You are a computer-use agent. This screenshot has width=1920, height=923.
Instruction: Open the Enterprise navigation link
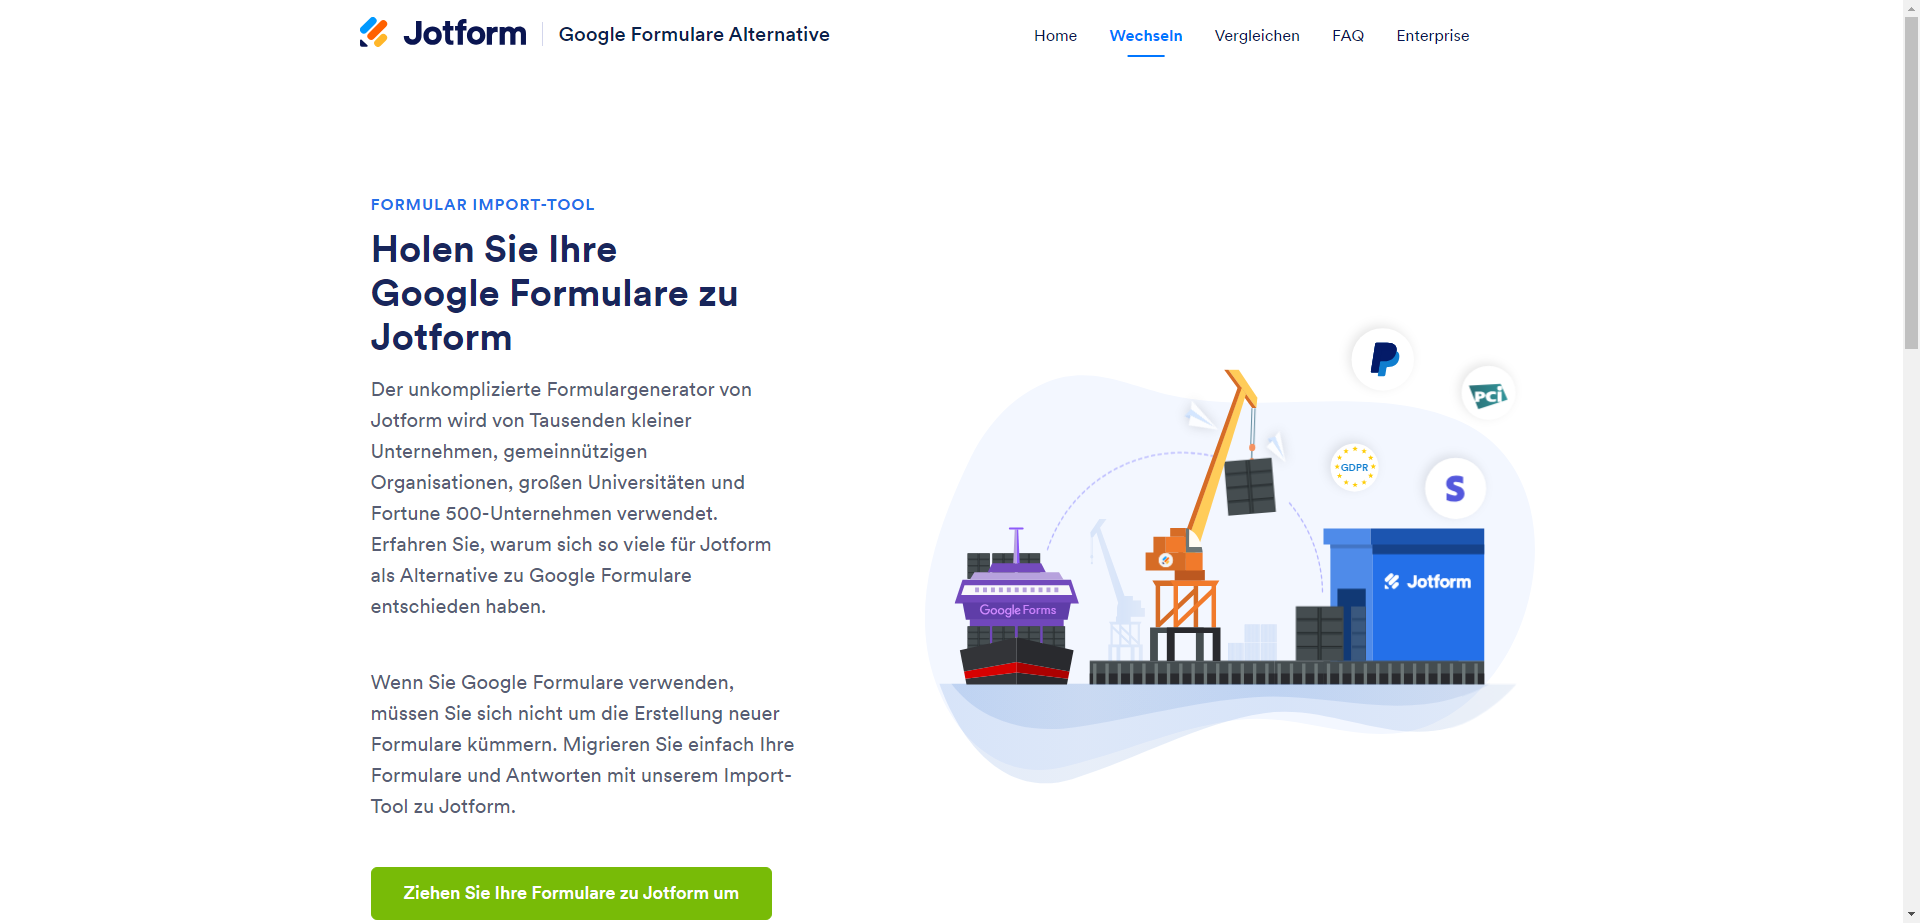(1433, 36)
